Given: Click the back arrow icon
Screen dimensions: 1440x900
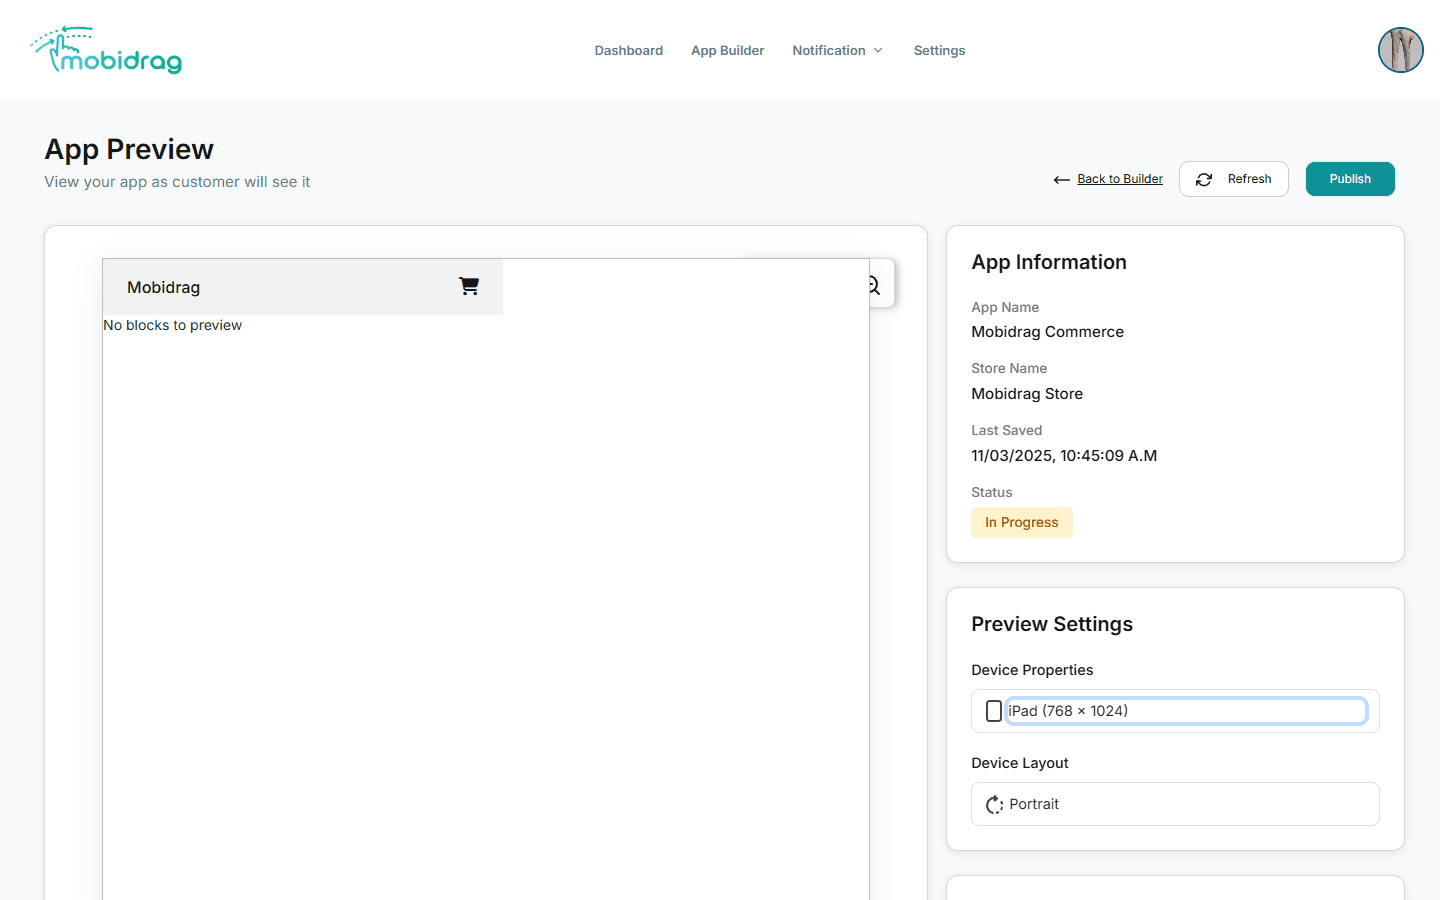Looking at the screenshot, I should click(x=1062, y=180).
